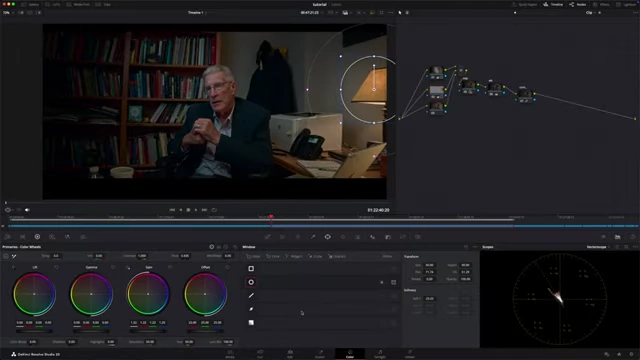
Task: Open the Key palette icon
Action: tap(388, 237)
